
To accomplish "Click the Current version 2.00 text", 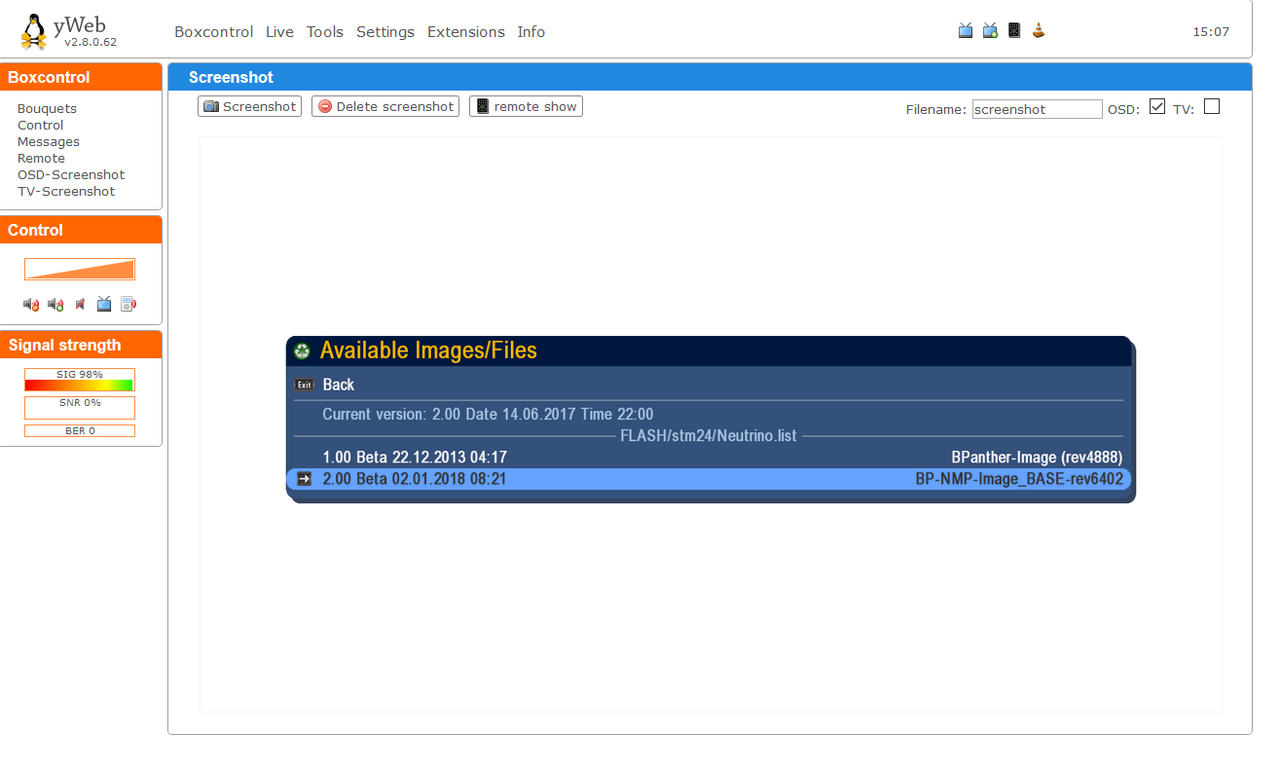I will point(488,414).
